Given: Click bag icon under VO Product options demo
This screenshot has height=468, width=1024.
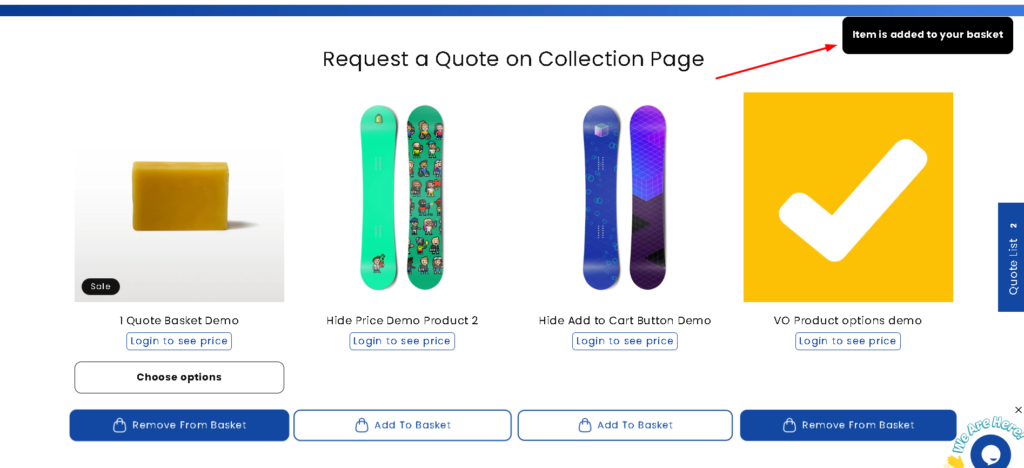Looking at the screenshot, I should pos(789,425).
